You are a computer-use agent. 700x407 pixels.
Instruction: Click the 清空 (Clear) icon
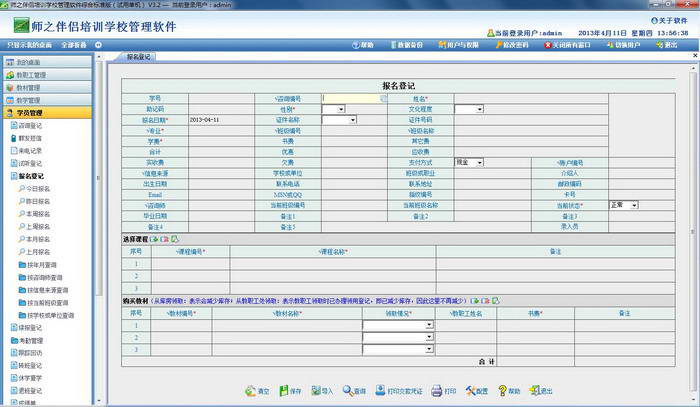pos(257,391)
